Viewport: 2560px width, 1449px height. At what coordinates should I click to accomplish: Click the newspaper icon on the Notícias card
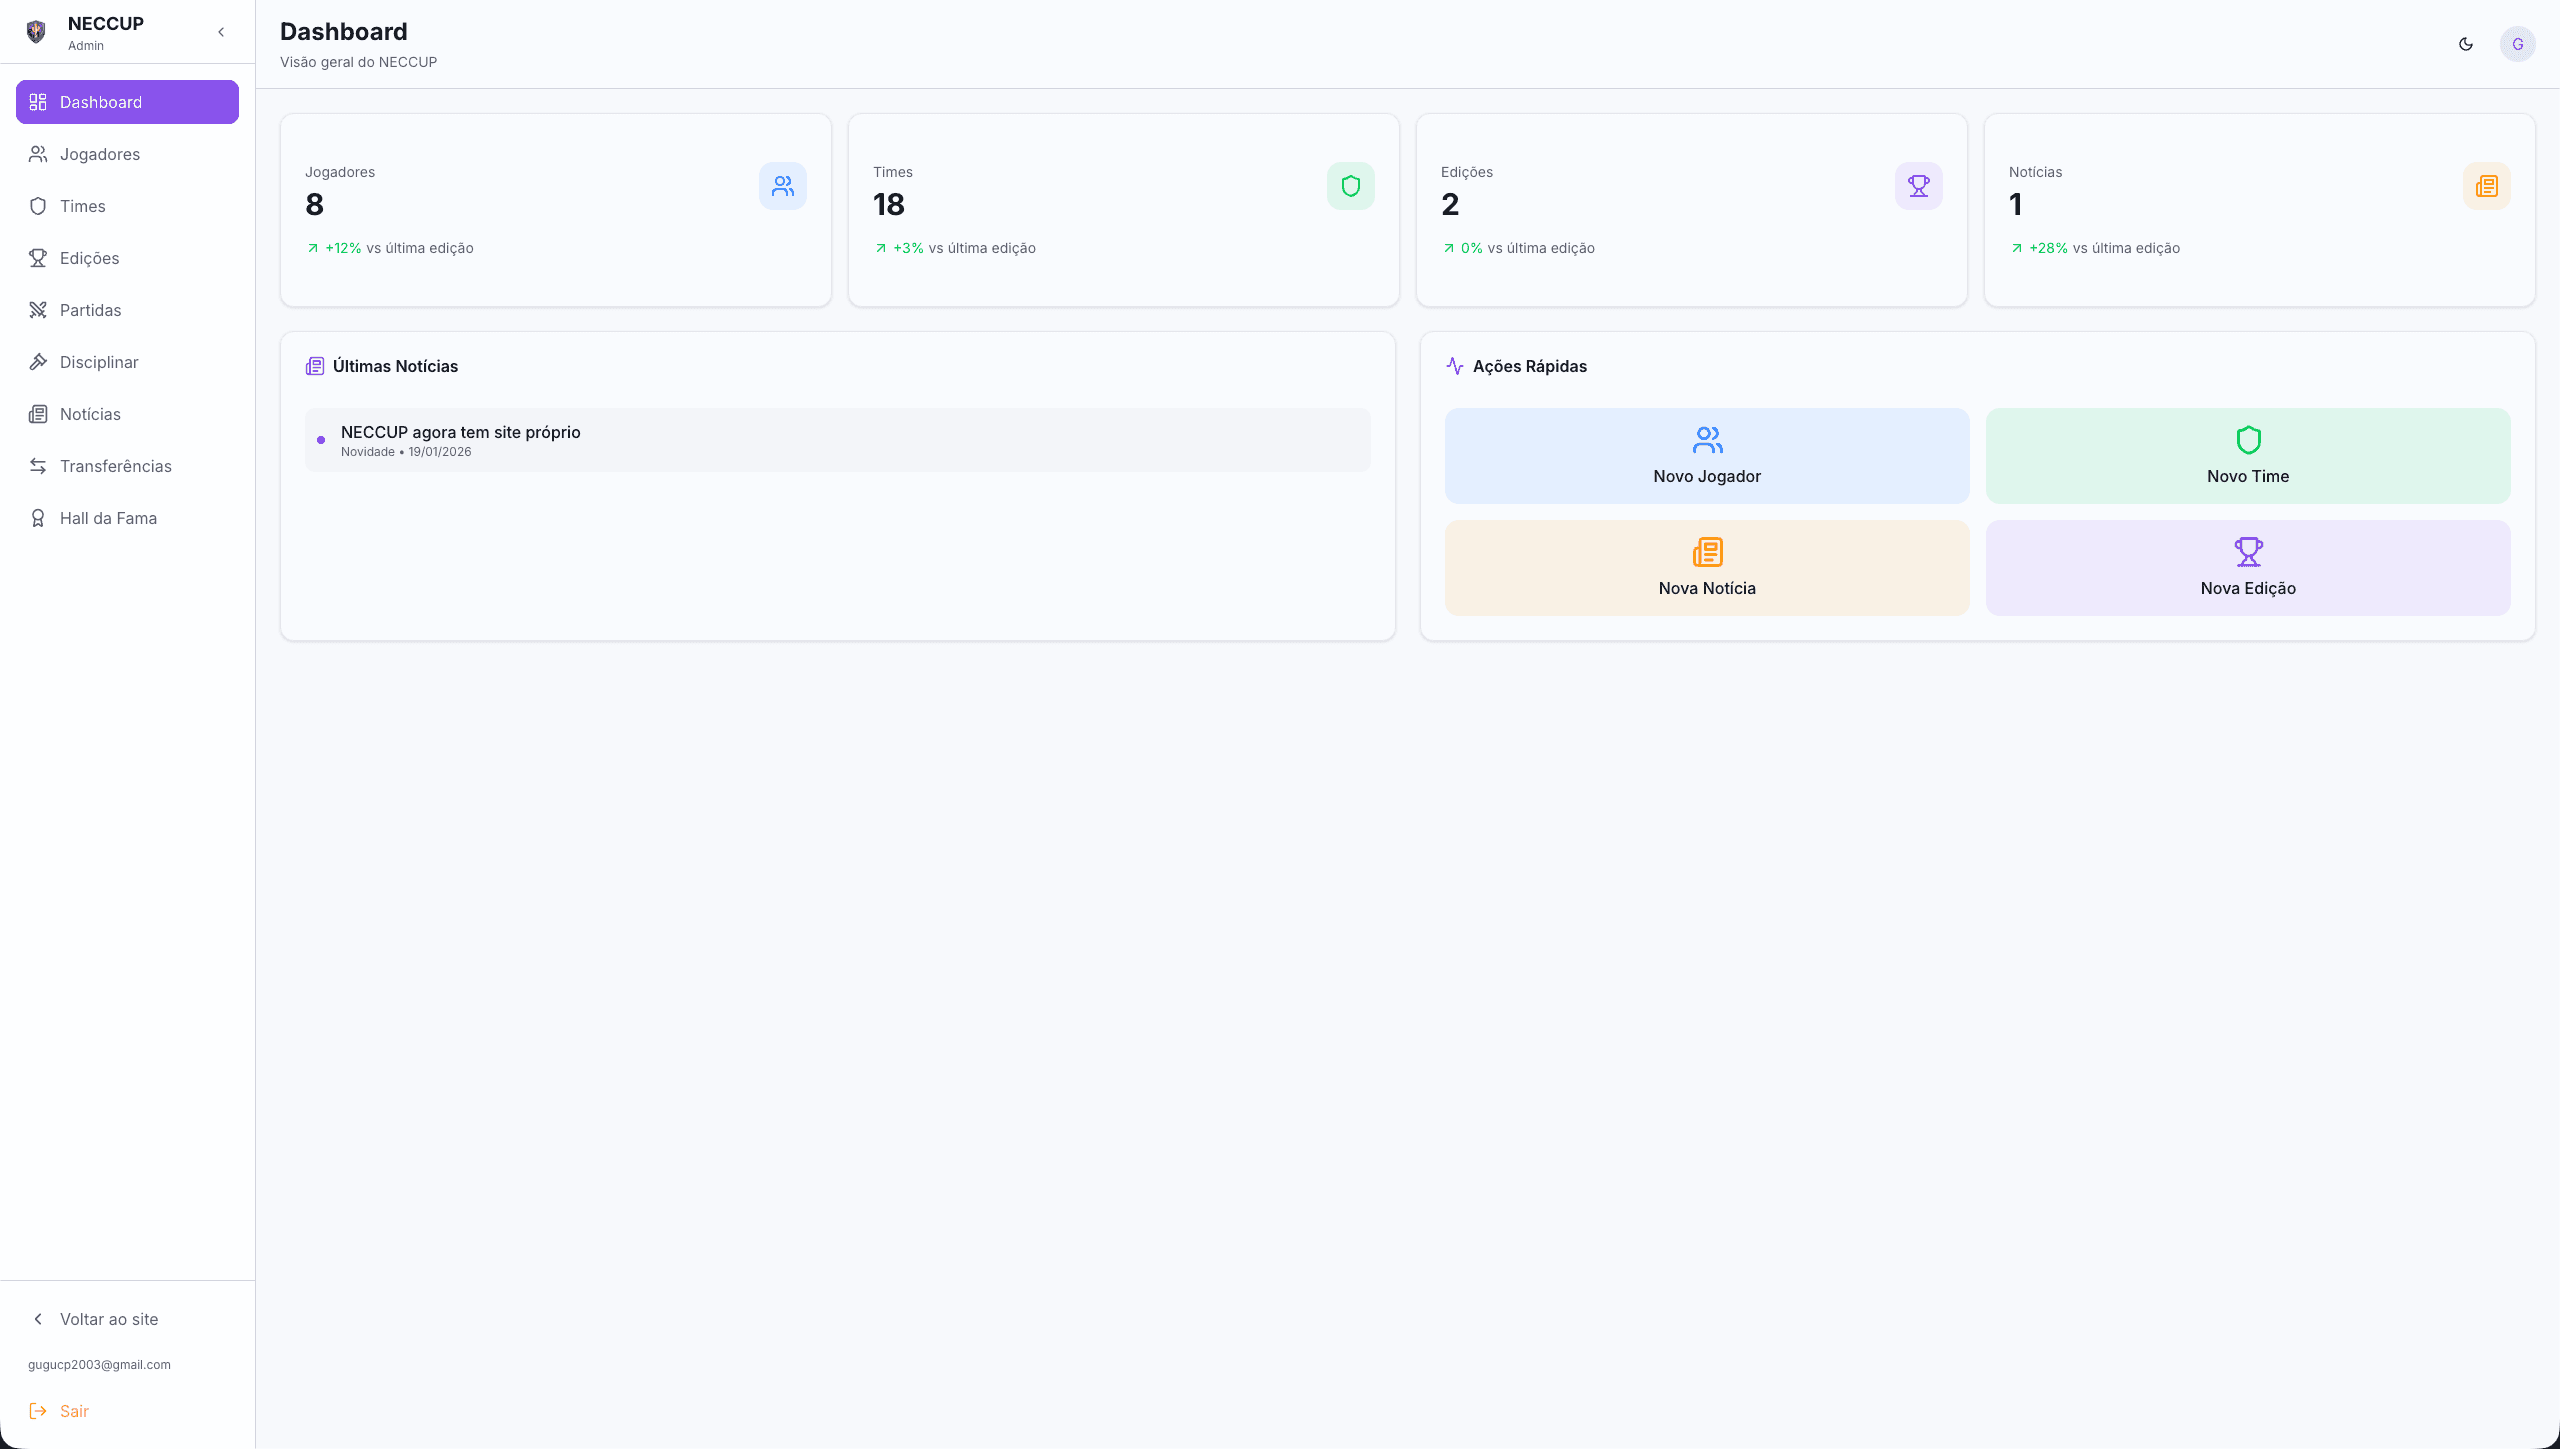click(x=2486, y=186)
